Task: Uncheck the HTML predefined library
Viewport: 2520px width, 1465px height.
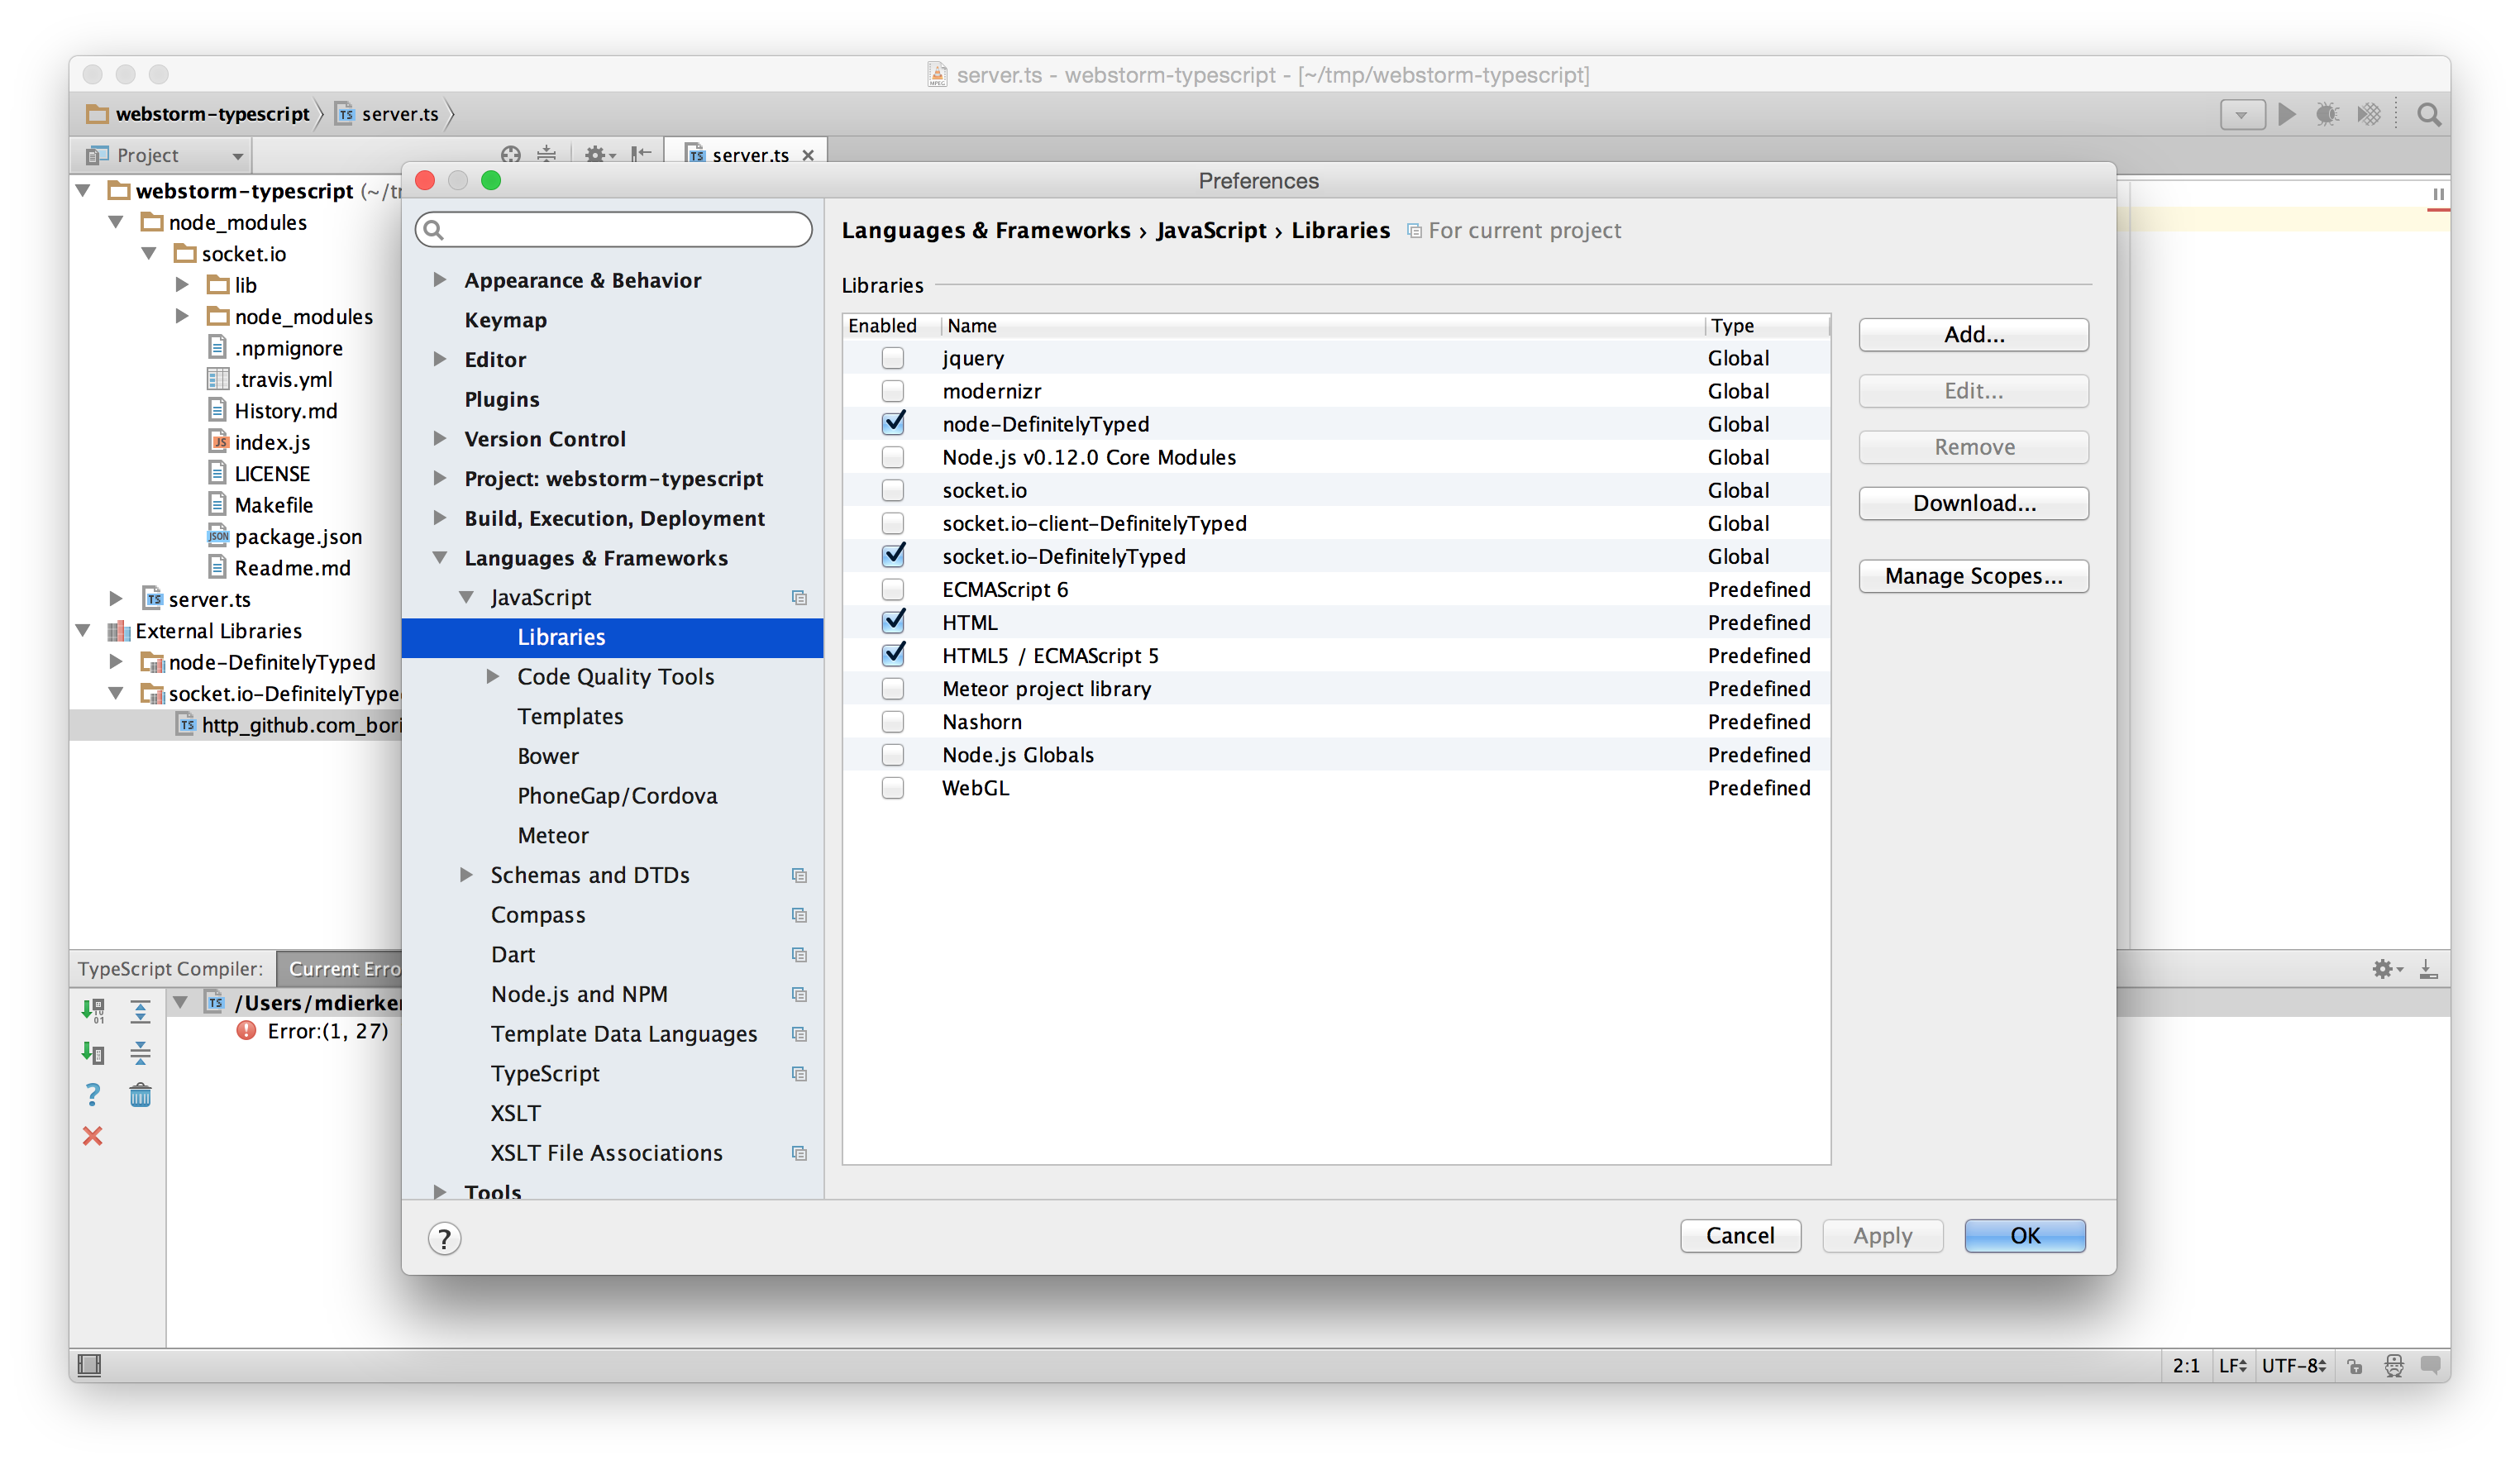Action: (x=893, y=622)
